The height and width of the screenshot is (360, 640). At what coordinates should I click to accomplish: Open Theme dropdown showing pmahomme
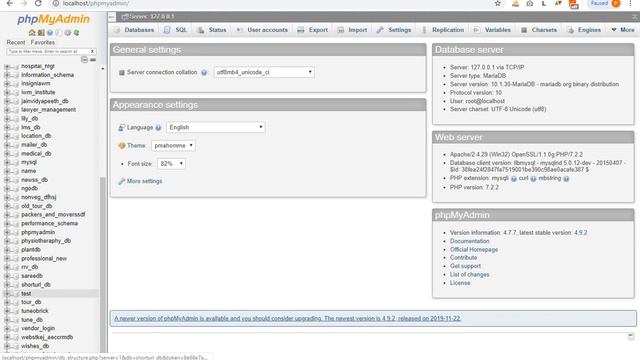pyautogui.click(x=173, y=145)
